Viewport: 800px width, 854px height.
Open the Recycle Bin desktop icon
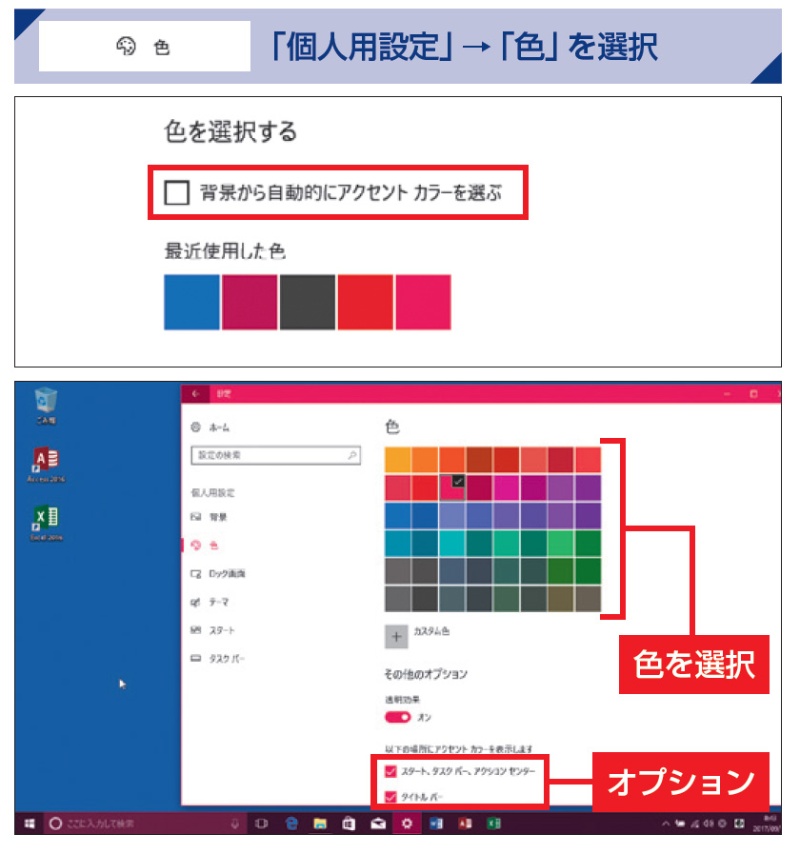click(x=45, y=402)
